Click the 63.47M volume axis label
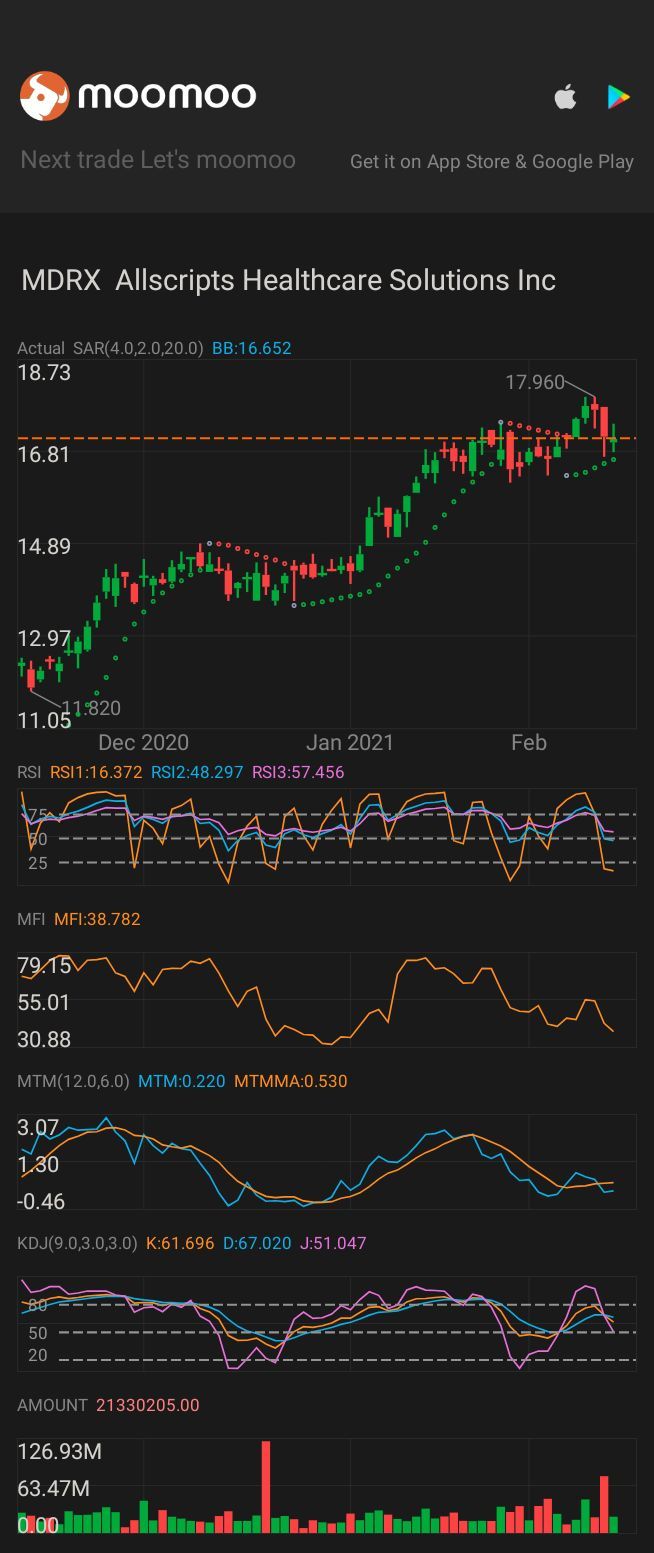The image size is (654, 1553). [x=53, y=1489]
